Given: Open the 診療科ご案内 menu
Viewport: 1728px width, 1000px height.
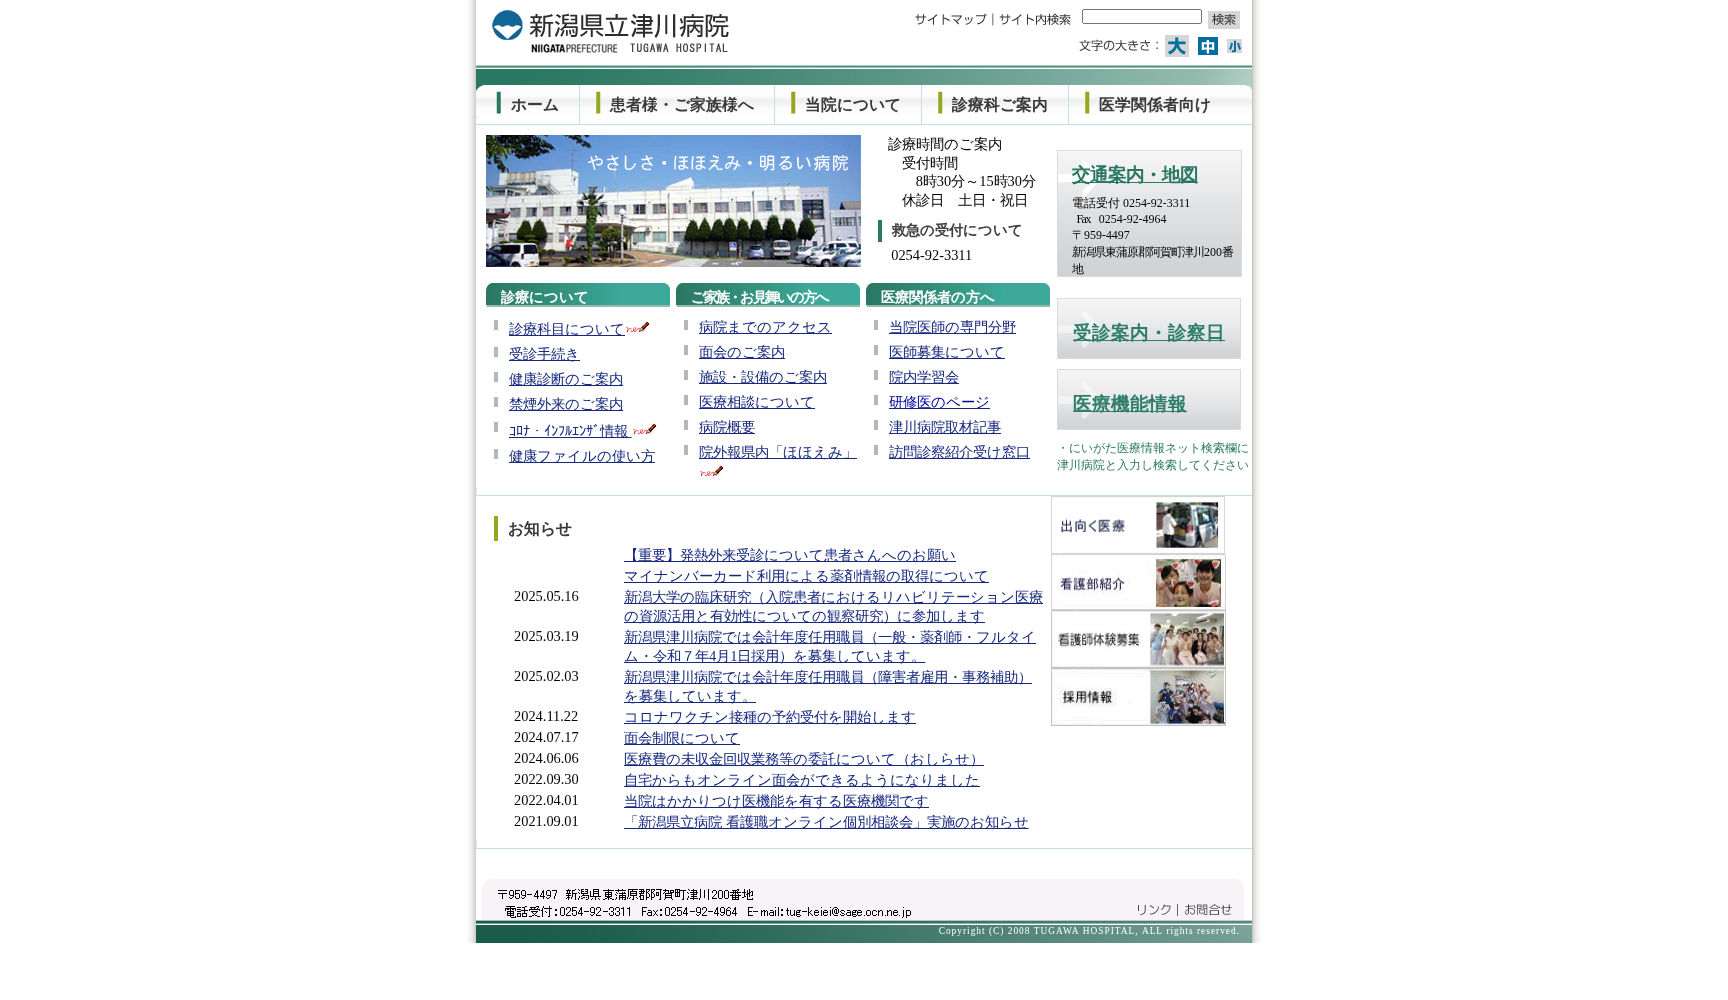Looking at the screenshot, I should point(999,104).
